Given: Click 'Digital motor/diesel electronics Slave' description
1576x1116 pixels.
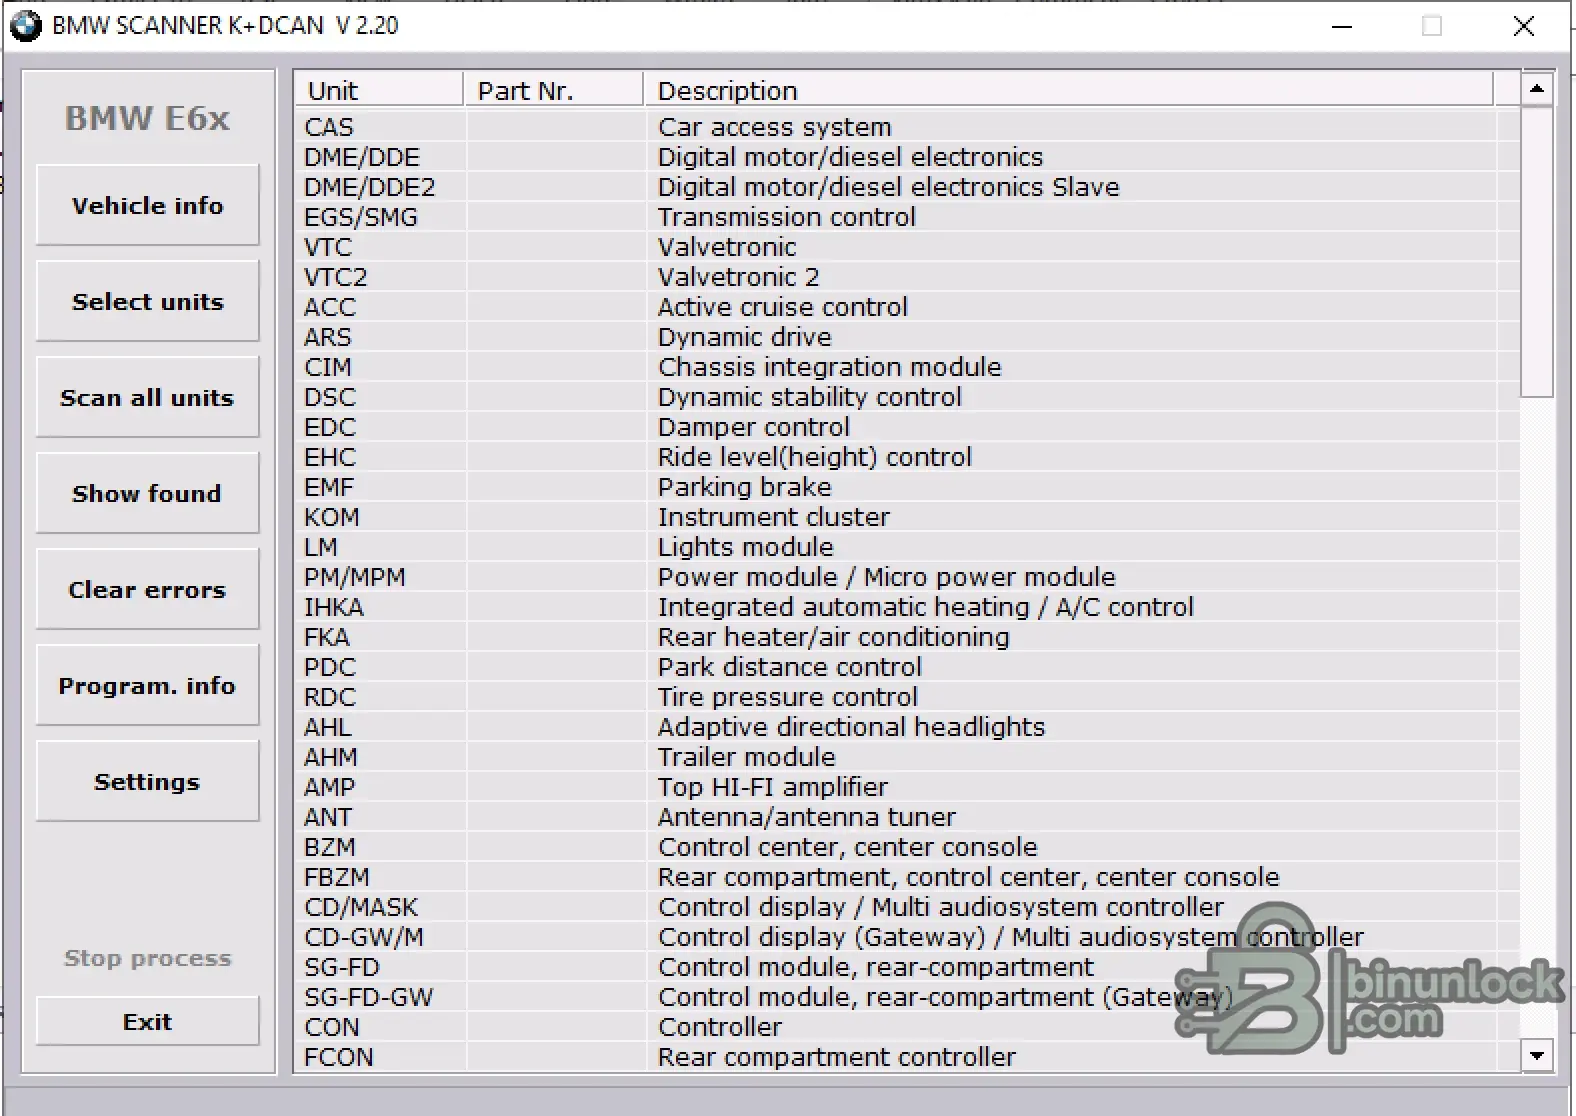Looking at the screenshot, I should [x=888, y=187].
